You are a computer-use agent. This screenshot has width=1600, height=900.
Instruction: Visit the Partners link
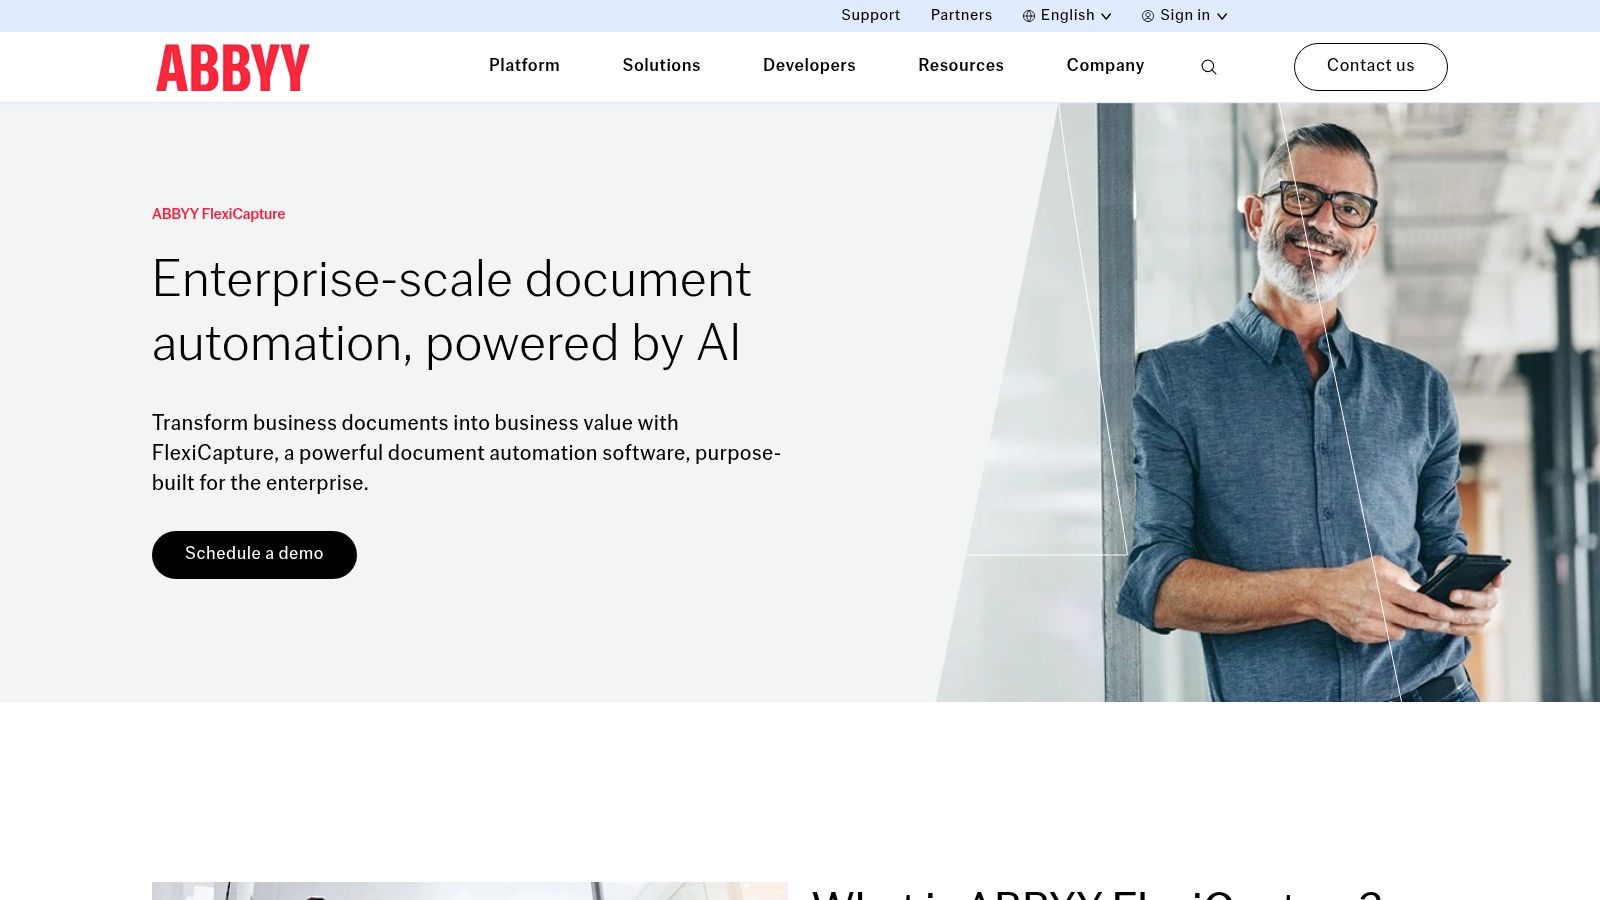(x=961, y=15)
